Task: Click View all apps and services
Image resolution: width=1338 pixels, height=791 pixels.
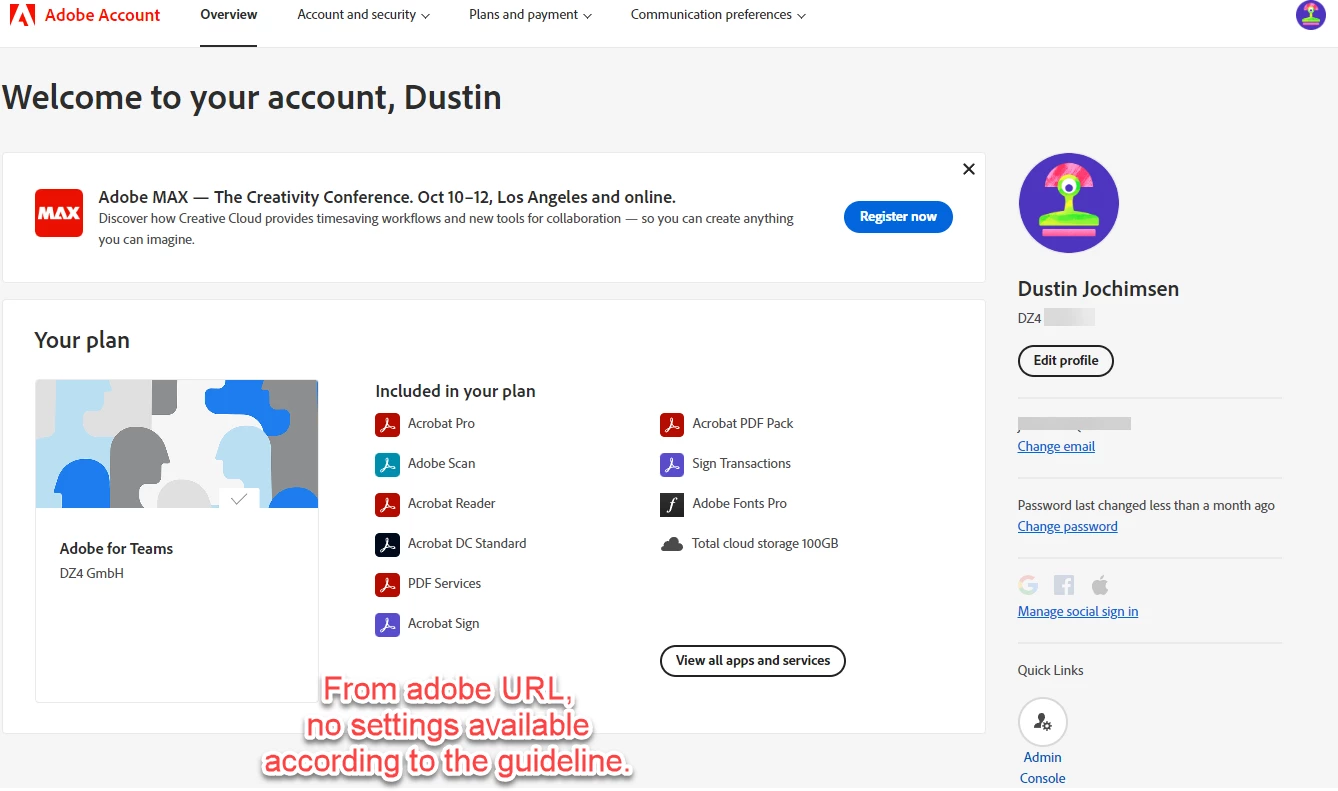Action: (x=753, y=661)
